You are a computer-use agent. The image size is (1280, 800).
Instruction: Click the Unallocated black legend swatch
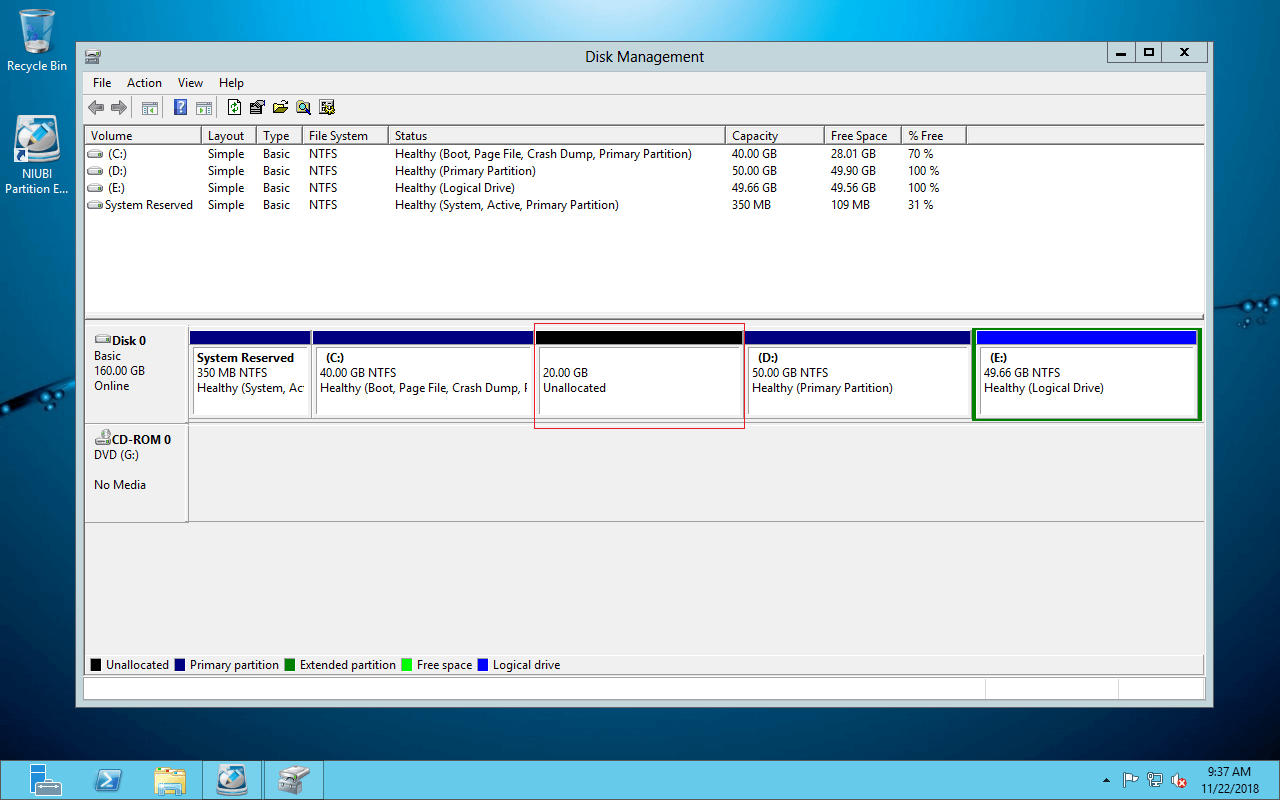[96, 665]
